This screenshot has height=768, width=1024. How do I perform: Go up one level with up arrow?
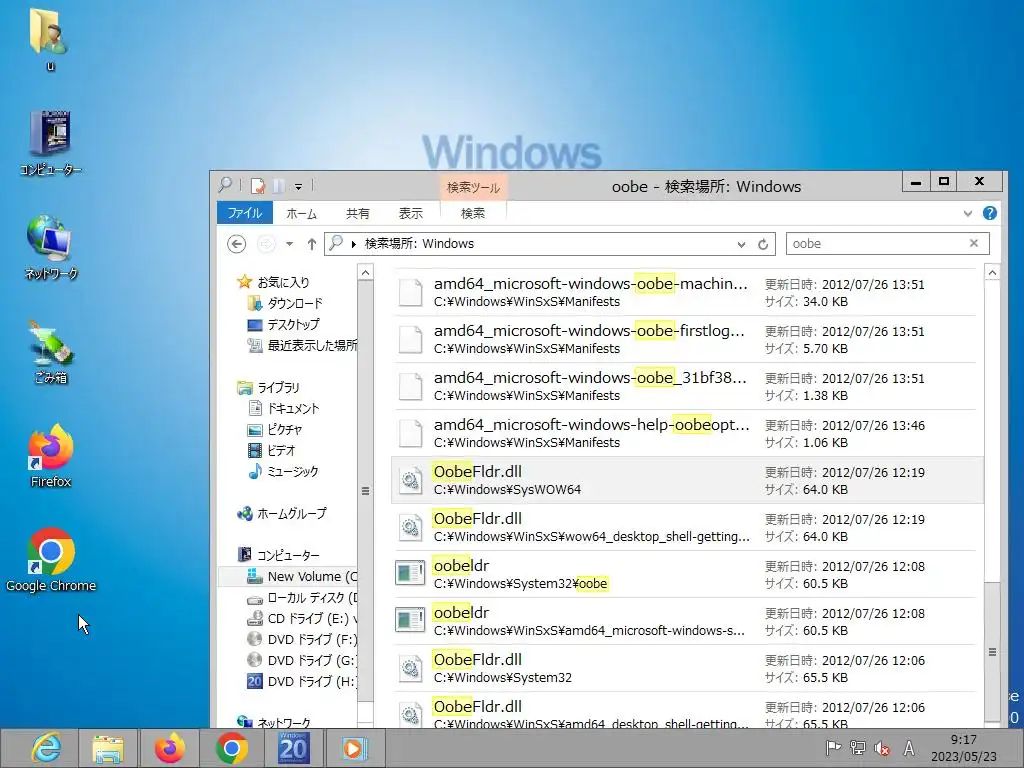click(x=312, y=244)
